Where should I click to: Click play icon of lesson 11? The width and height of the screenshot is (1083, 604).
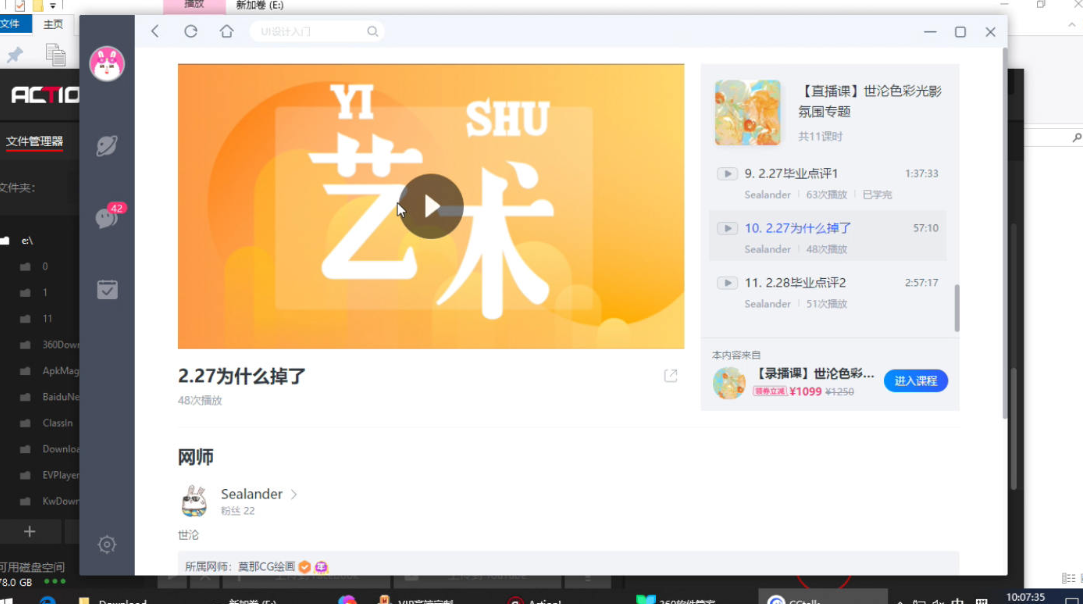click(727, 283)
